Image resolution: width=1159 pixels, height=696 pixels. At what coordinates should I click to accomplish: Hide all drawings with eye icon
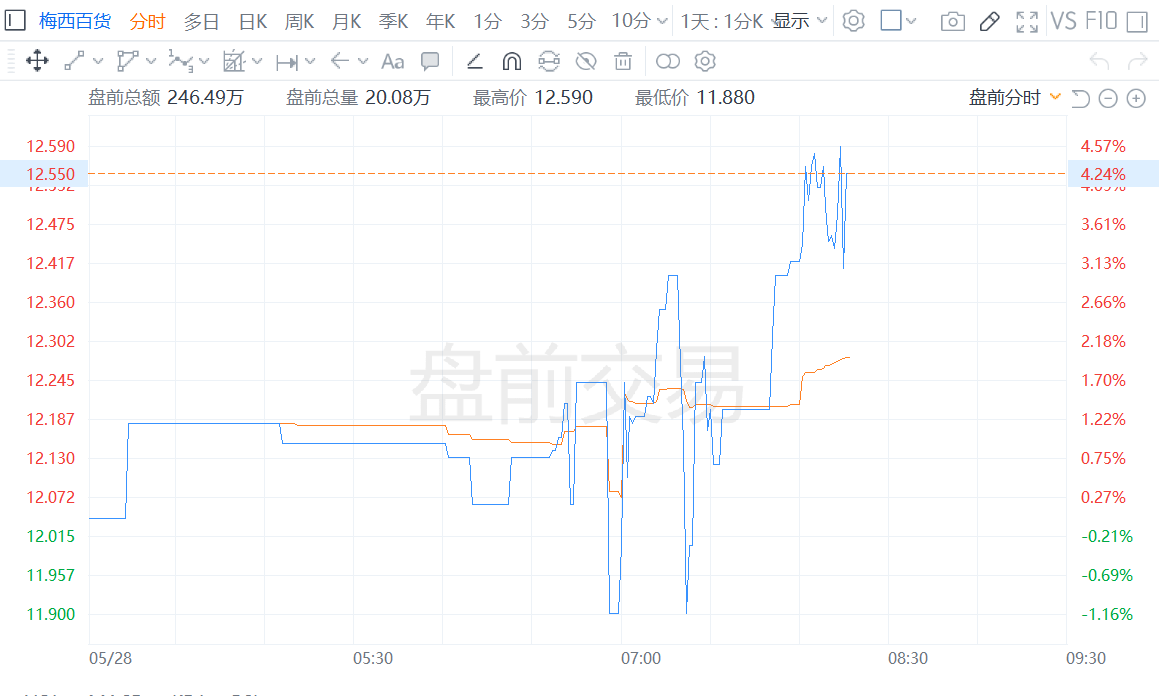[586, 61]
